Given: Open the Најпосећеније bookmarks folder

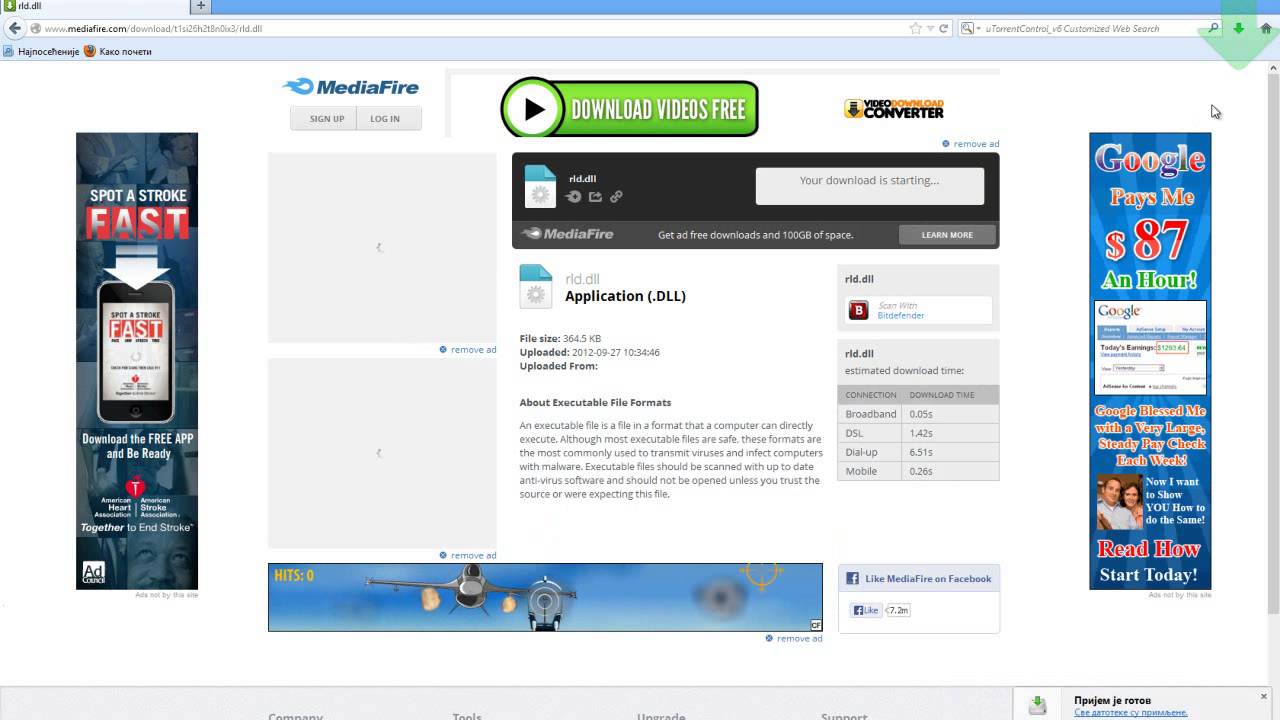Looking at the screenshot, I should pos(41,51).
